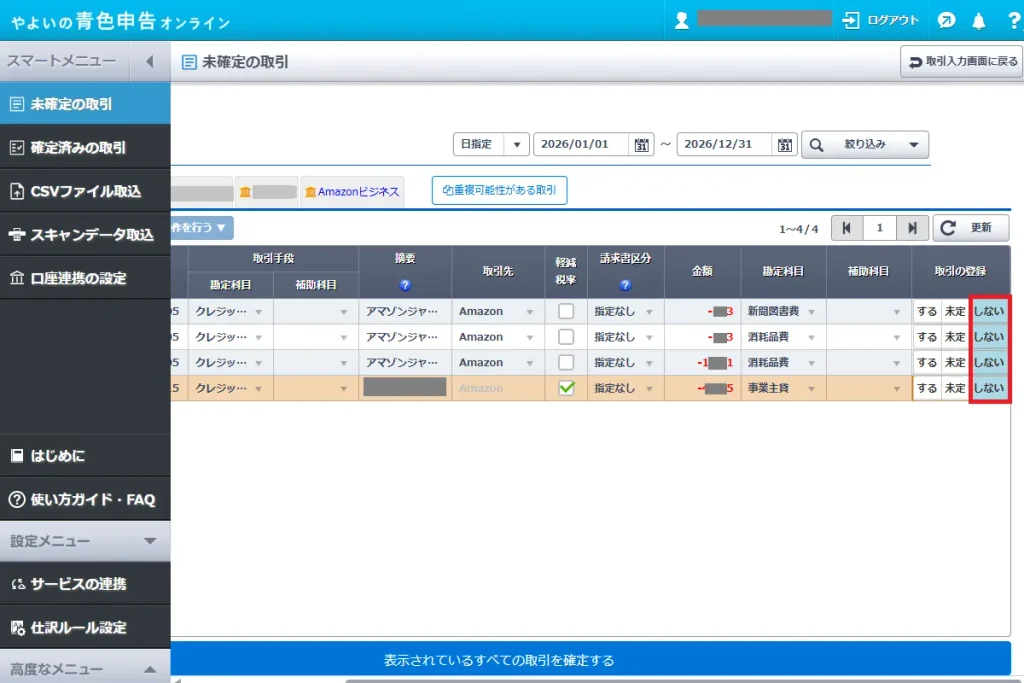Click 重複可能性がある取引 button
The height and width of the screenshot is (683, 1024).
(x=499, y=190)
